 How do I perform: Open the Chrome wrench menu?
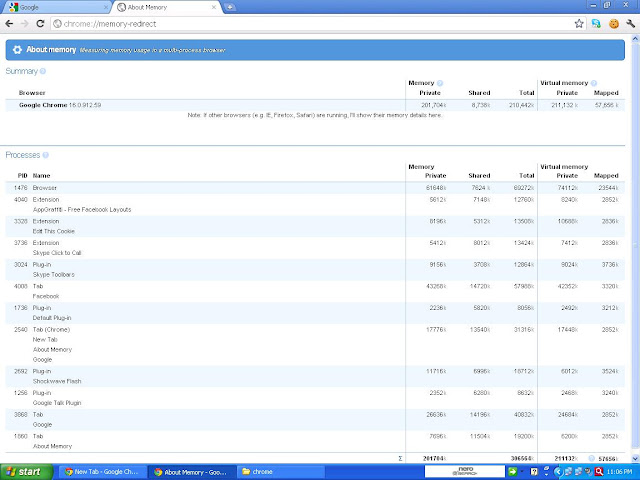click(631, 24)
